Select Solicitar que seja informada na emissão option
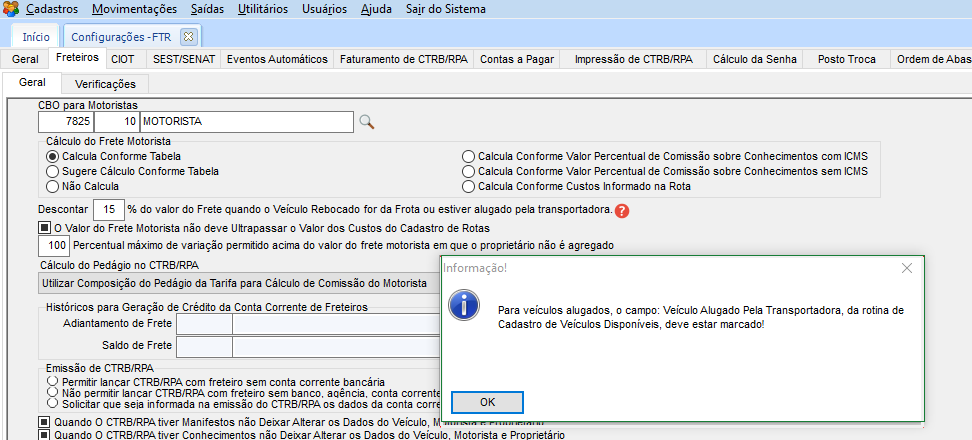This screenshot has width=972, height=440. (x=53, y=403)
